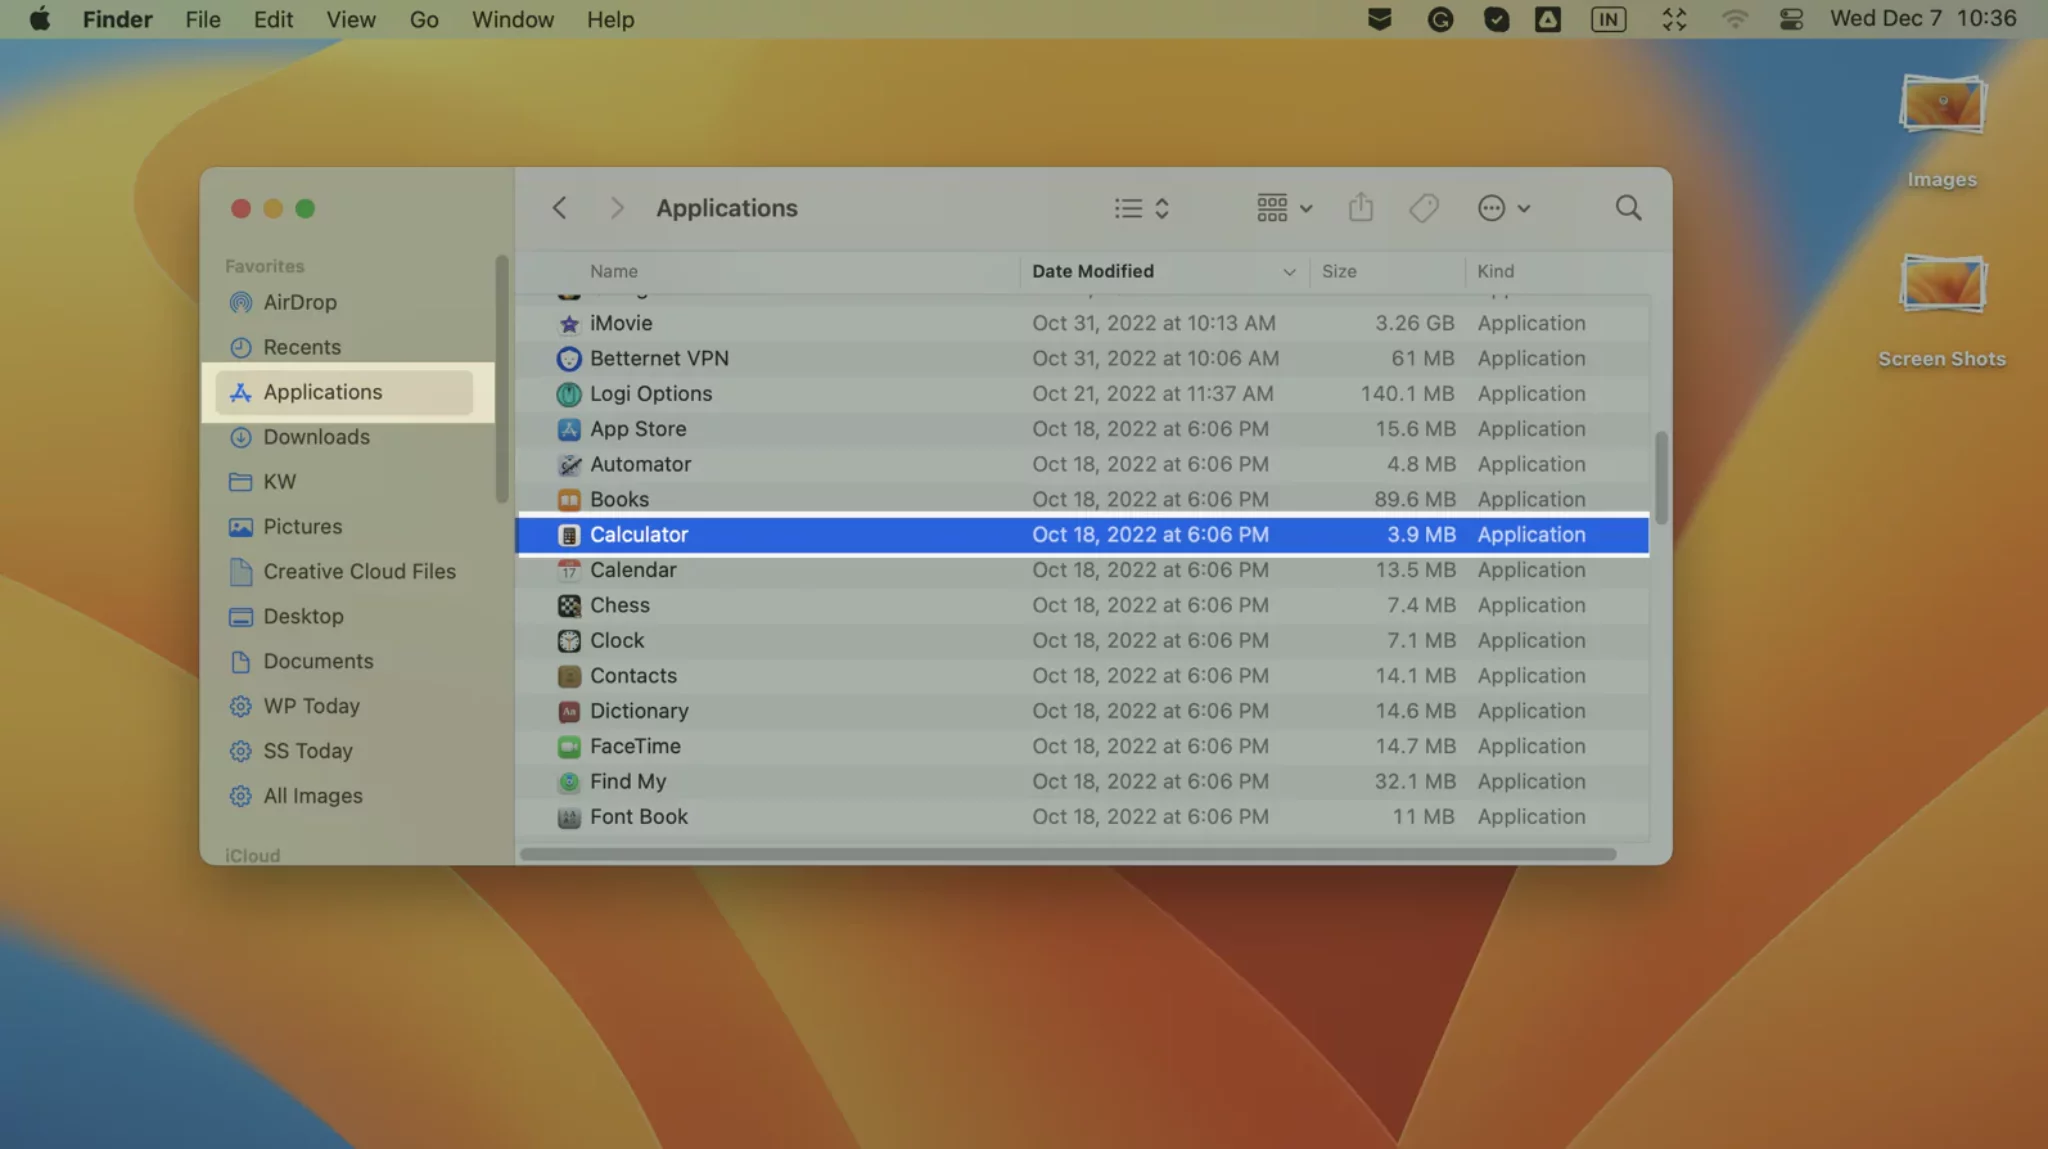Select the Betternet VPN application

click(x=1082, y=358)
